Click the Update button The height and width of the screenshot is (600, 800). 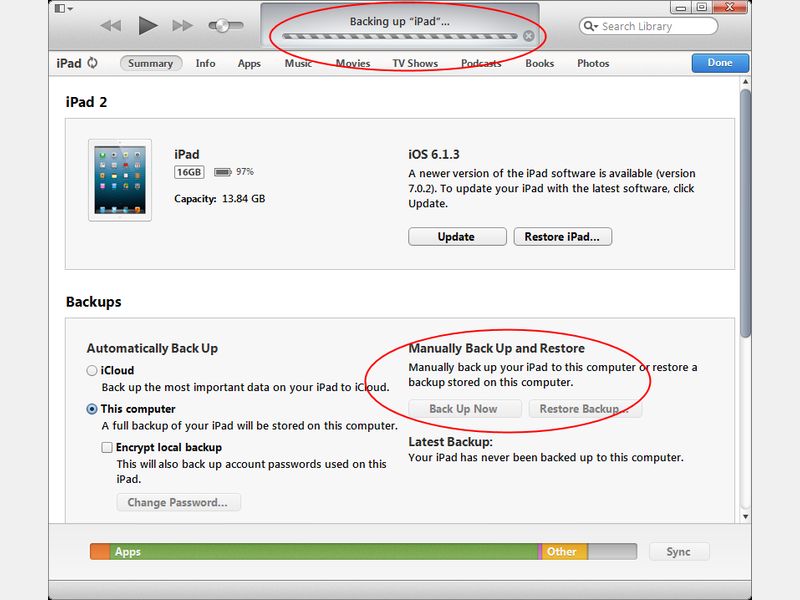[457, 237]
